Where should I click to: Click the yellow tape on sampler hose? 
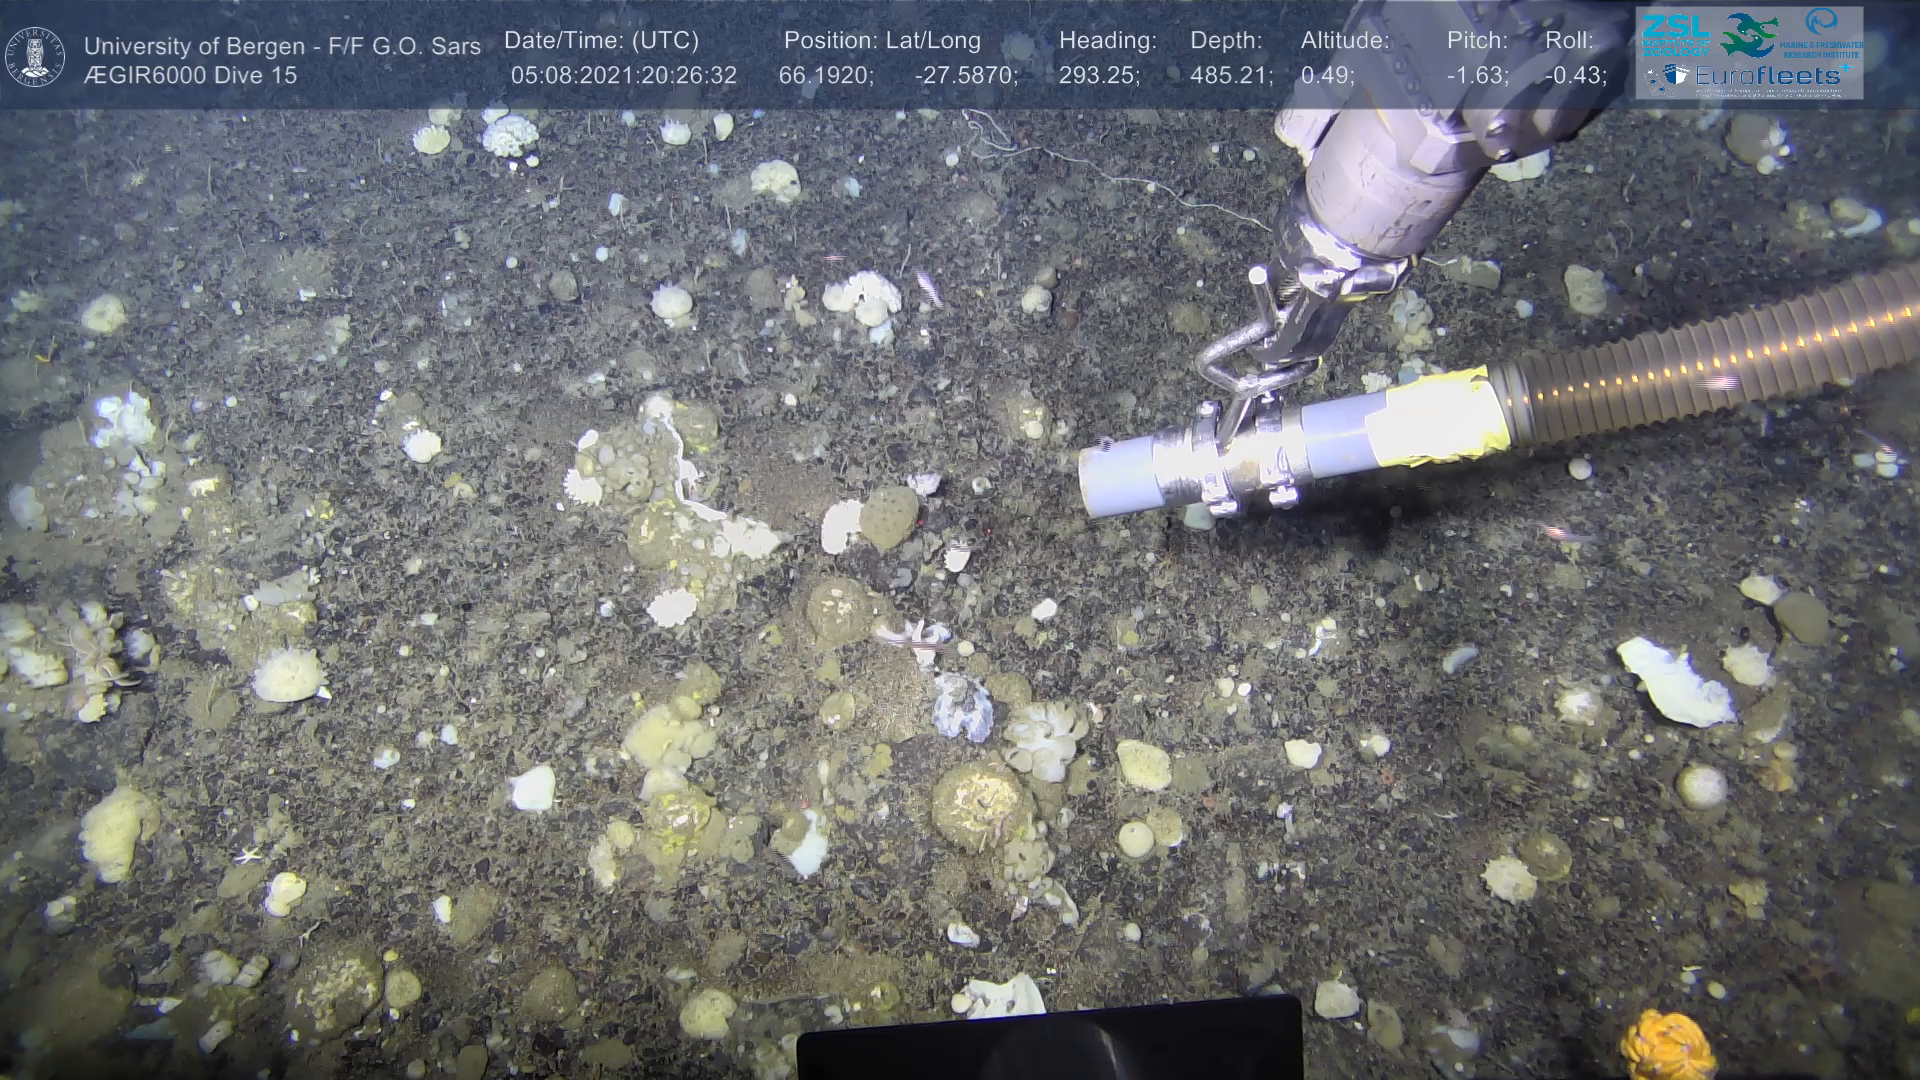[1435, 421]
